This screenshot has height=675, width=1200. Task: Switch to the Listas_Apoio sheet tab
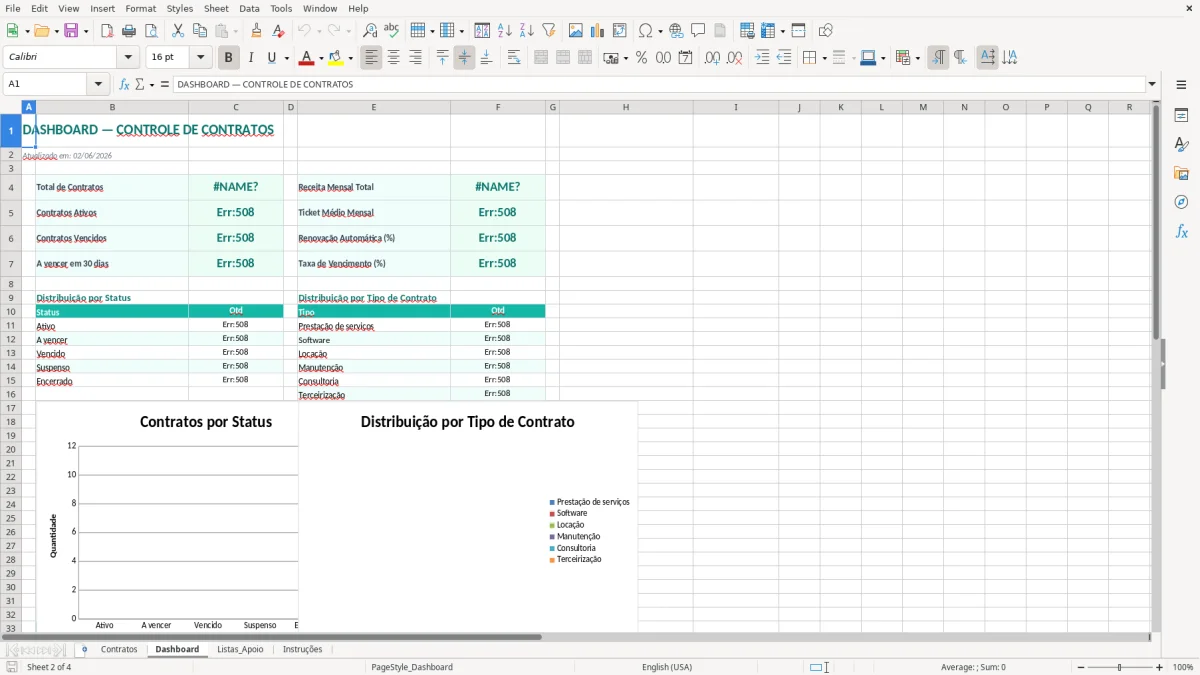pos(240,649)
